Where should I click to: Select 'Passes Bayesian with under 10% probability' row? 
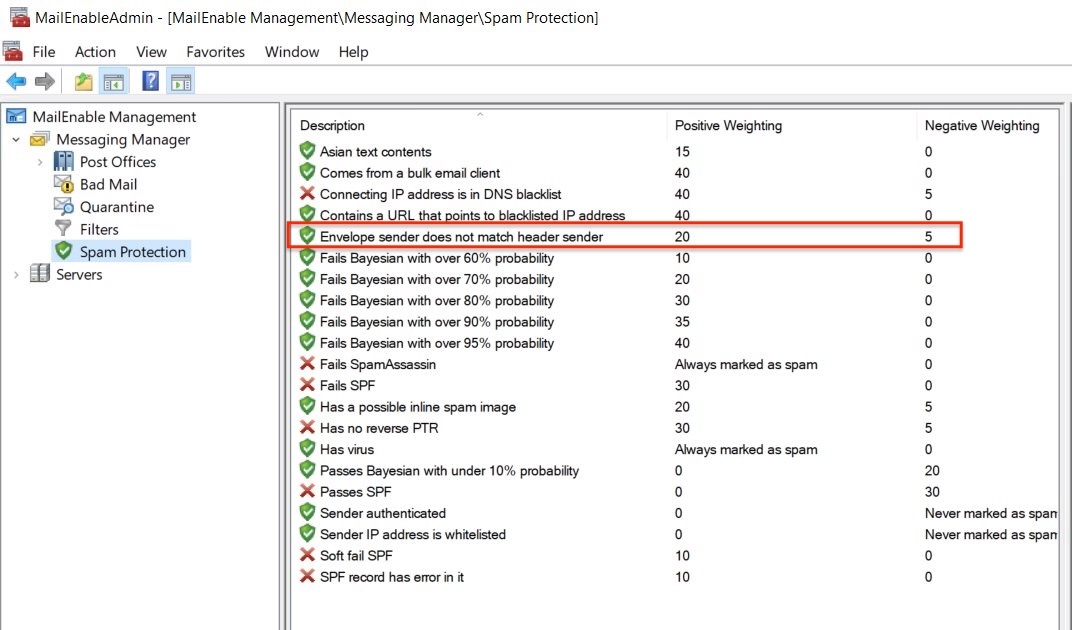pyautogui.click(x=677, y=470)
